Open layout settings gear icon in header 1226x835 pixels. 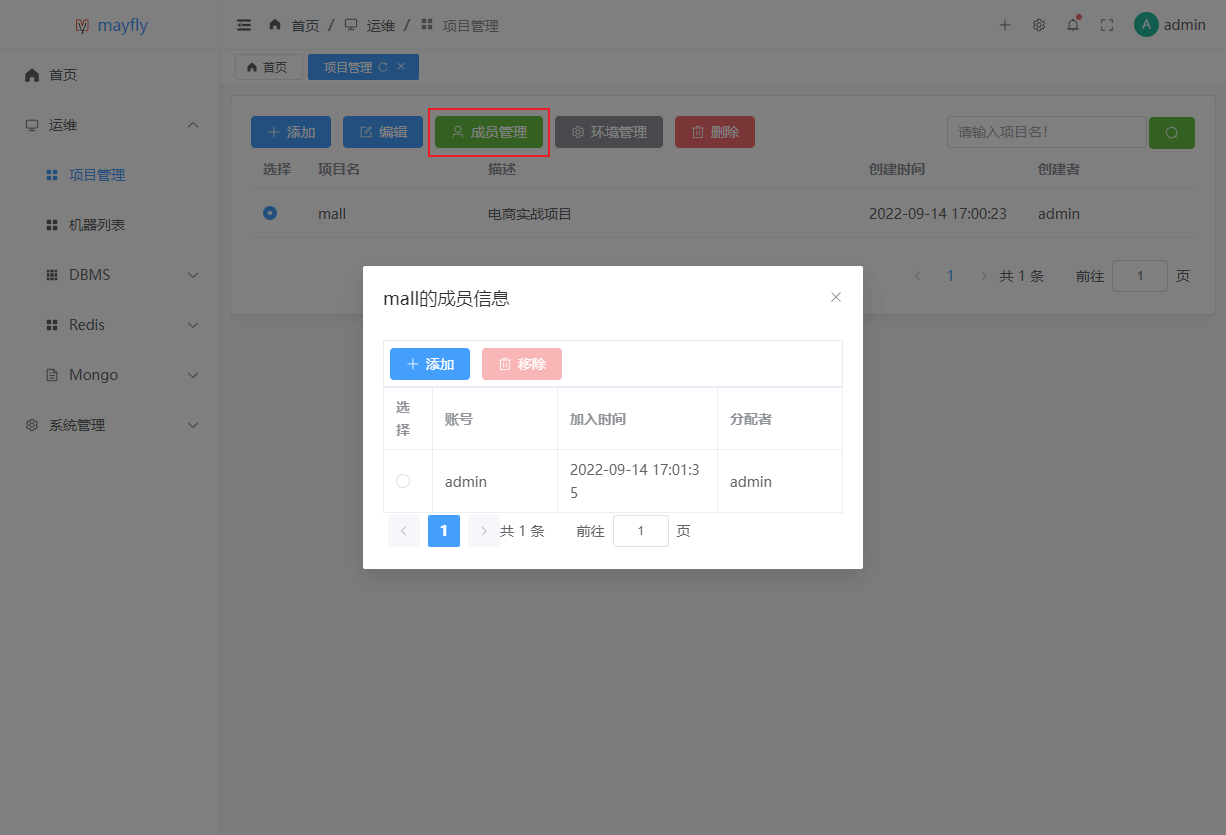point(1039,25)
